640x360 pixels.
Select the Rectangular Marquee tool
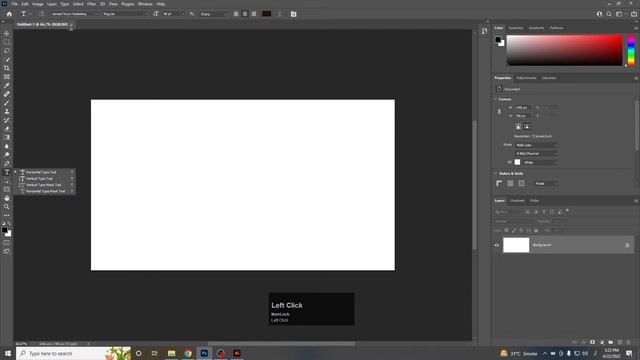(7, 42)
